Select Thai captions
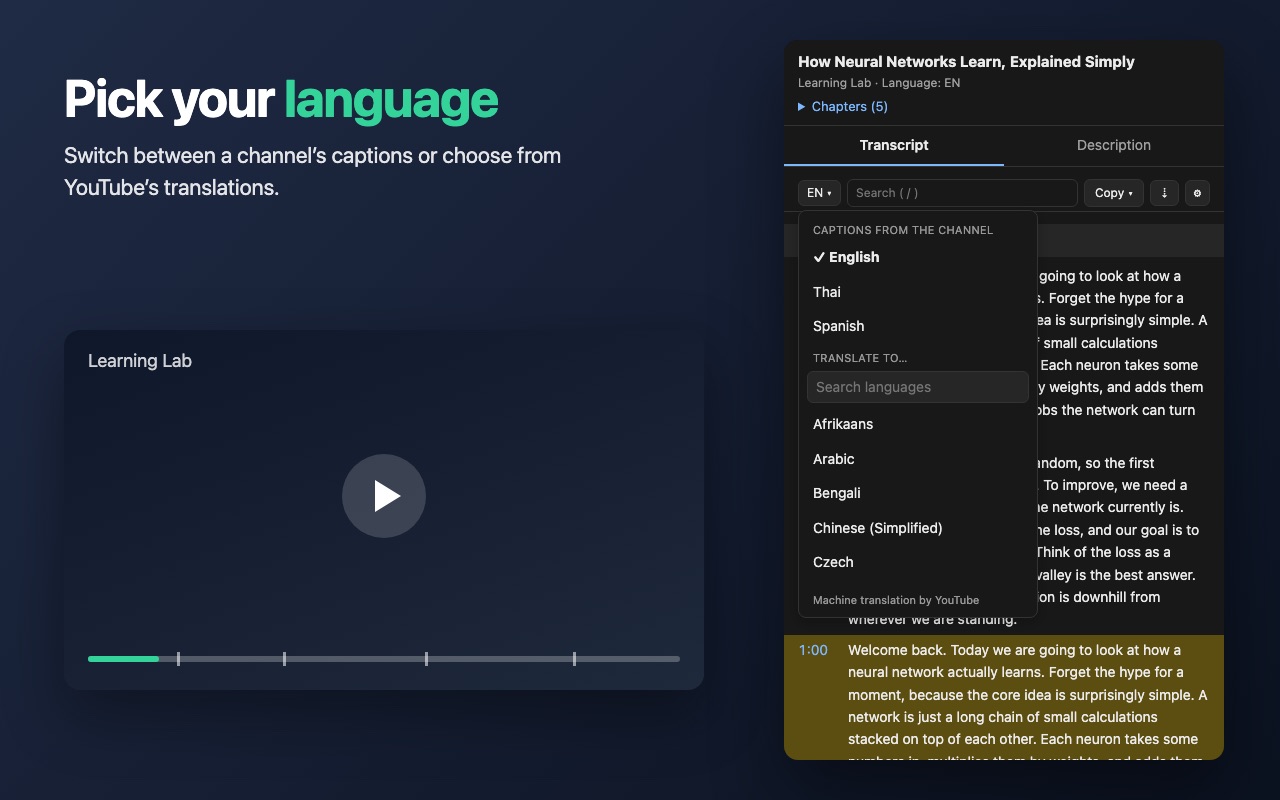Image resolution: width=1280 pixels, height=800 pixels. click(x=918, y=292)
